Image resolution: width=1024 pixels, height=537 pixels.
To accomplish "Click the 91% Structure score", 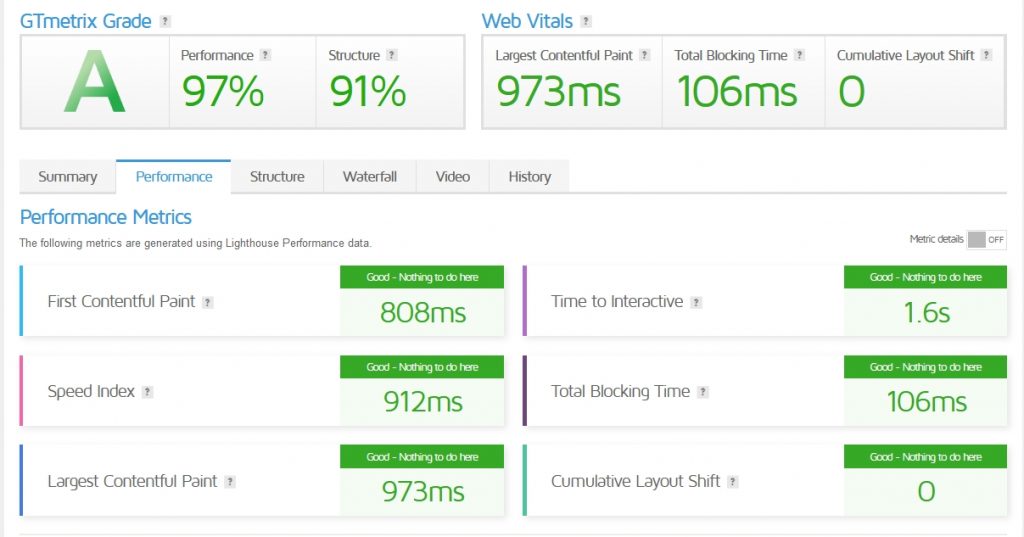I will 368,91.
